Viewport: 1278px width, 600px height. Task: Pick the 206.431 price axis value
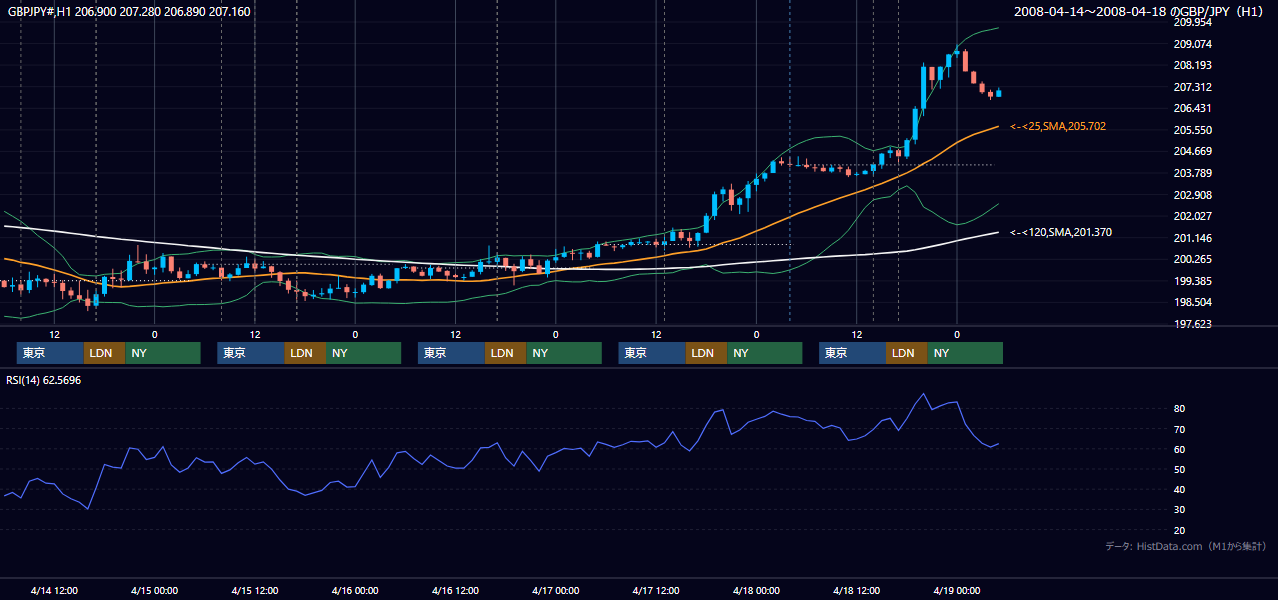1193,109
